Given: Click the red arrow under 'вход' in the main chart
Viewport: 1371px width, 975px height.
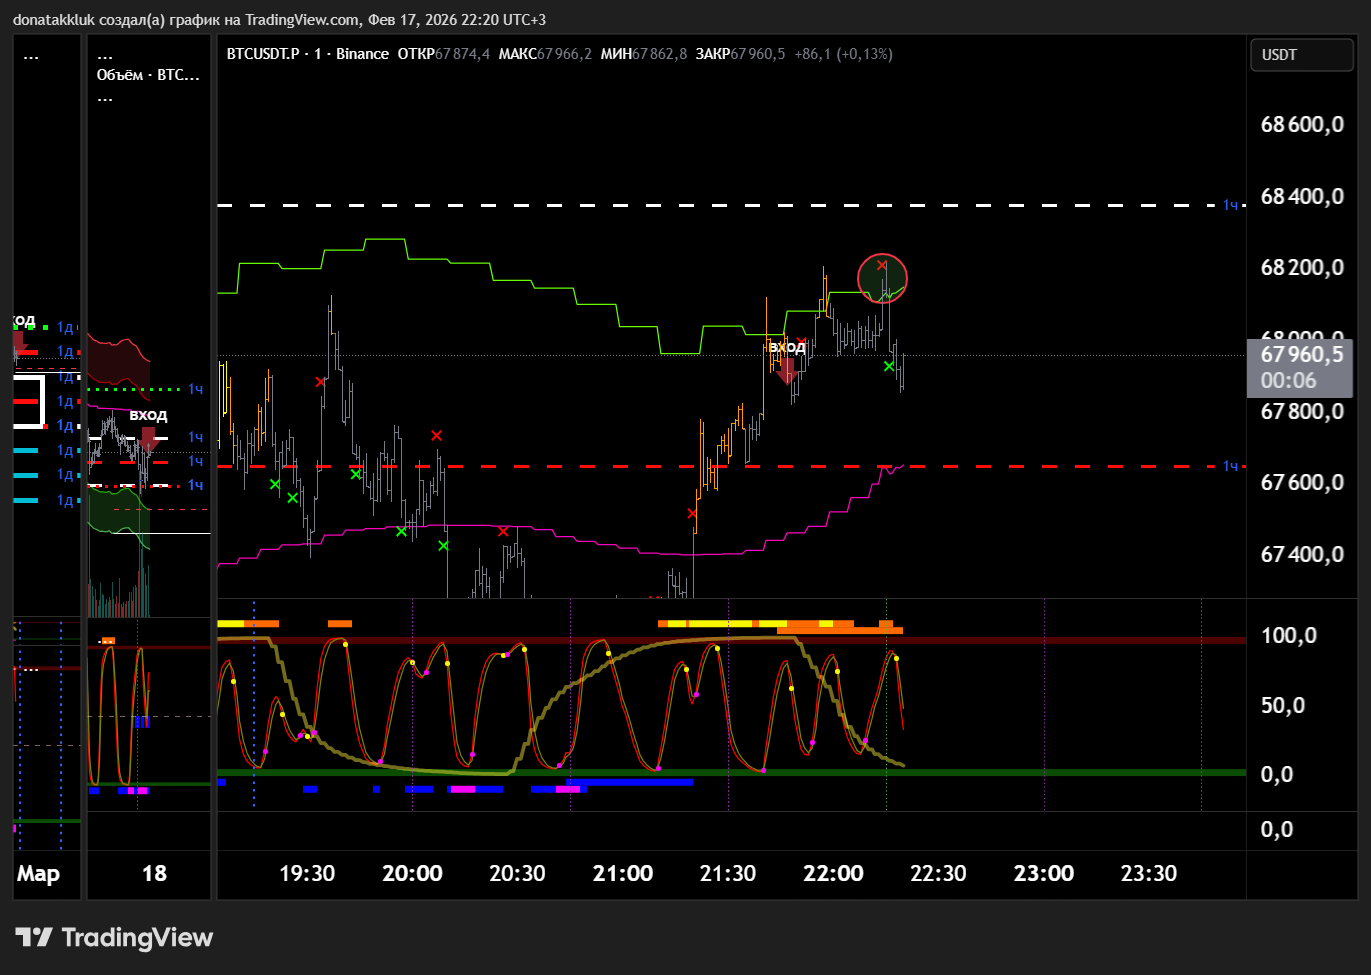Looking at the screenshot, I should 787,372.
